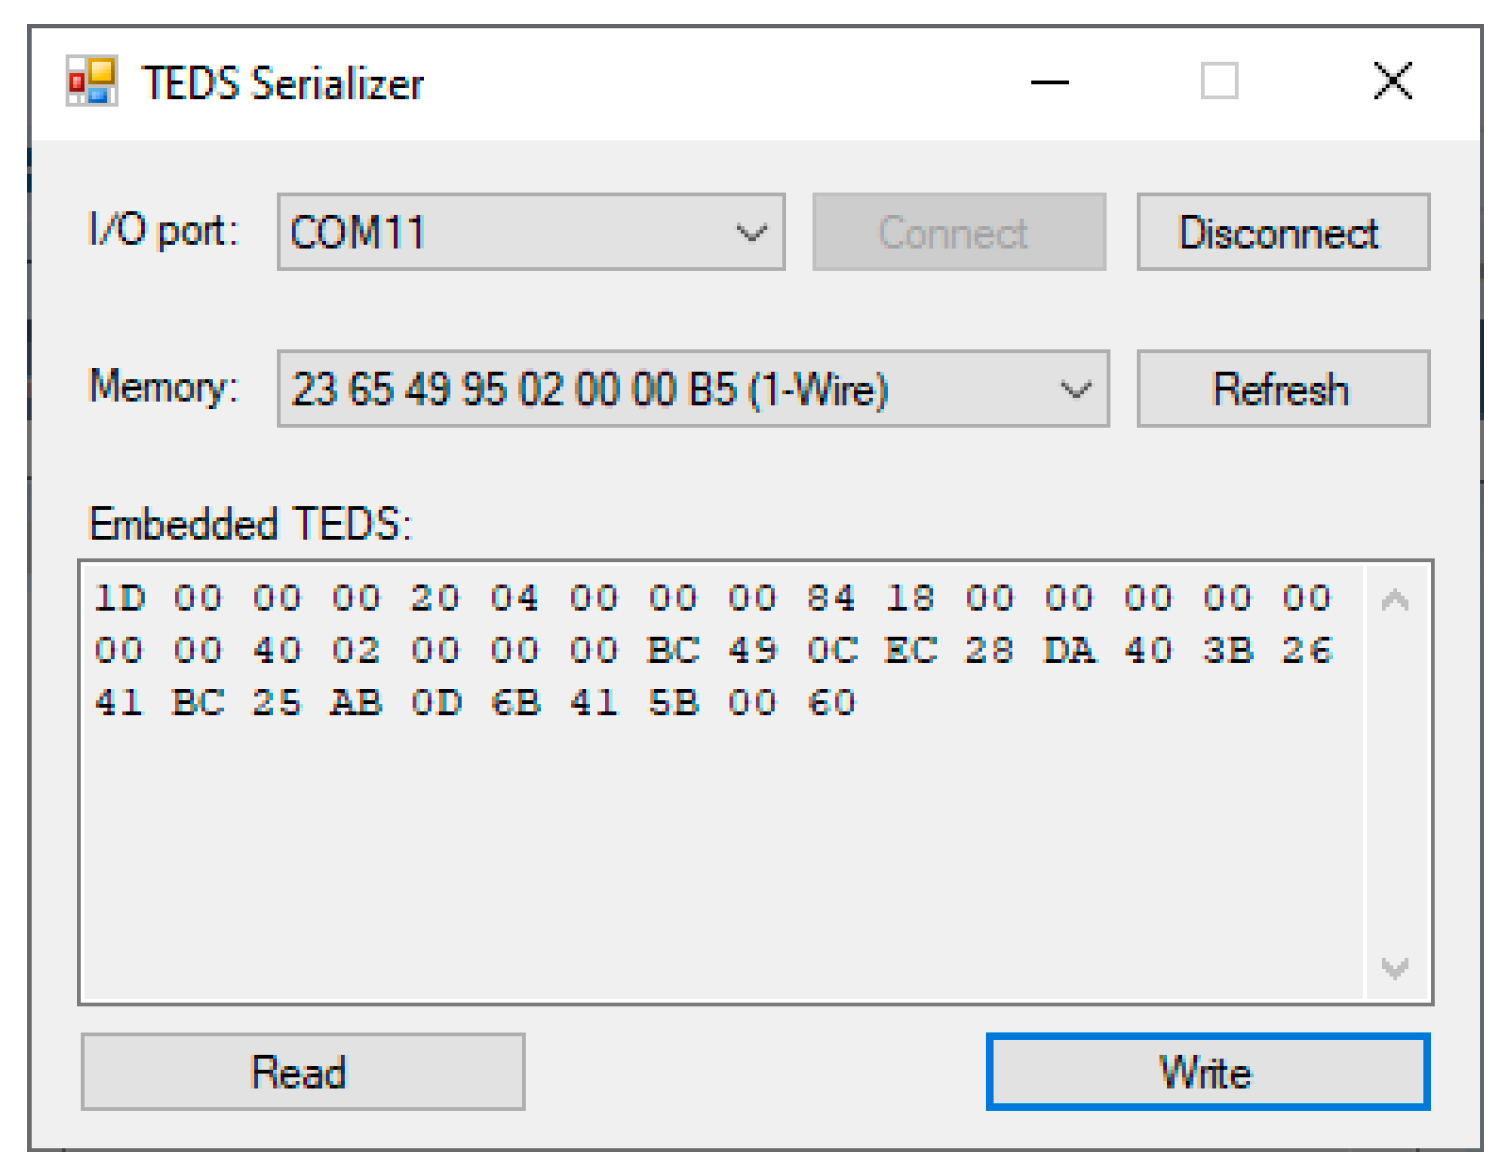
Task: Minimize the TEDS Serializer window
Action: 1050,82
